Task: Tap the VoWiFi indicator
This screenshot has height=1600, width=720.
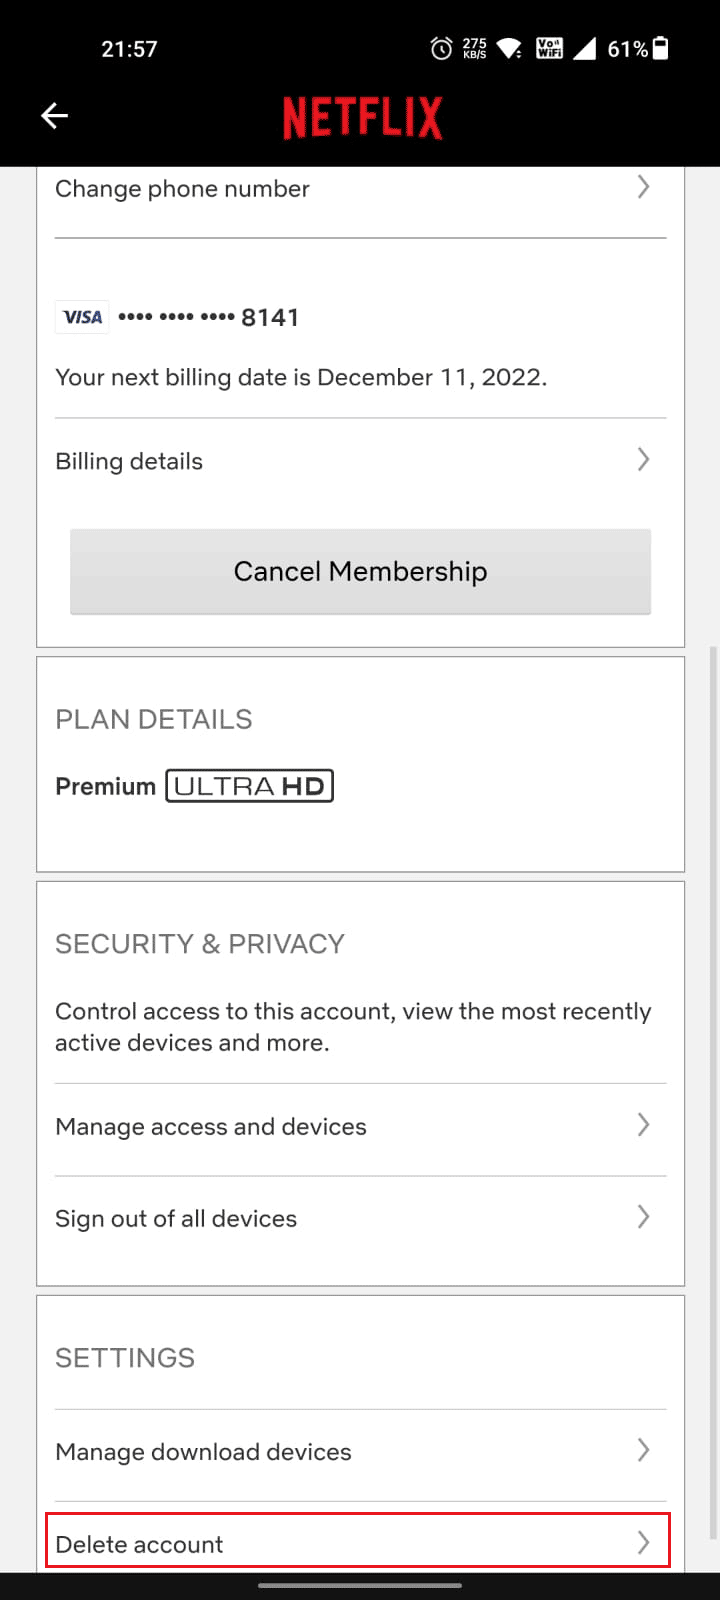Action: (x=548, y=47)
